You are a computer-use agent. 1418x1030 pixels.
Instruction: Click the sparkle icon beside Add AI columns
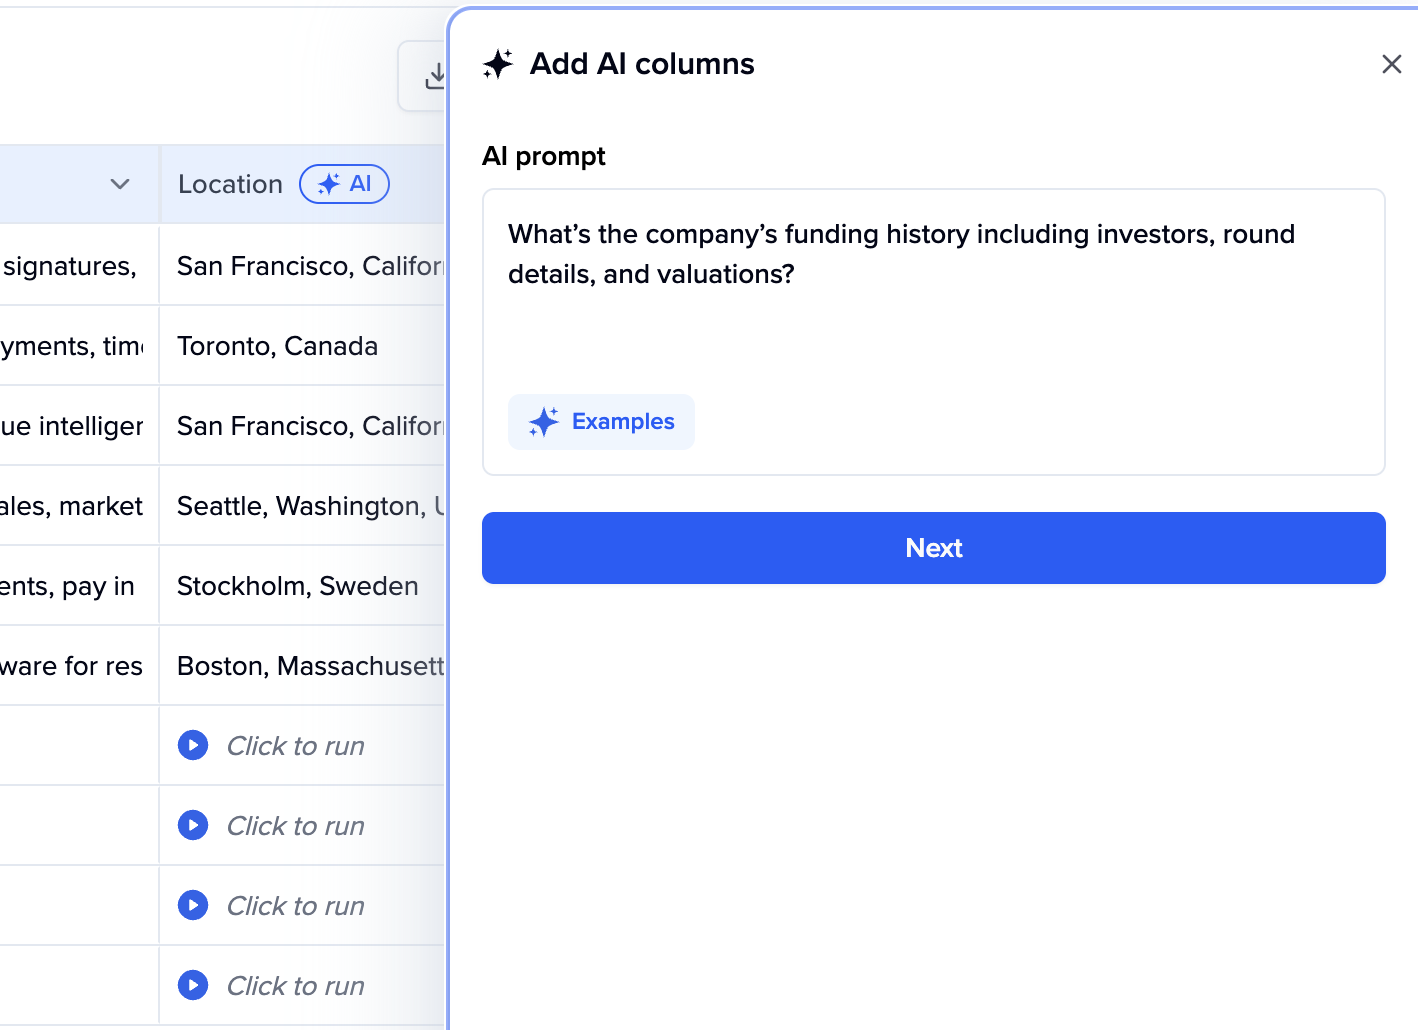point(498,64)
